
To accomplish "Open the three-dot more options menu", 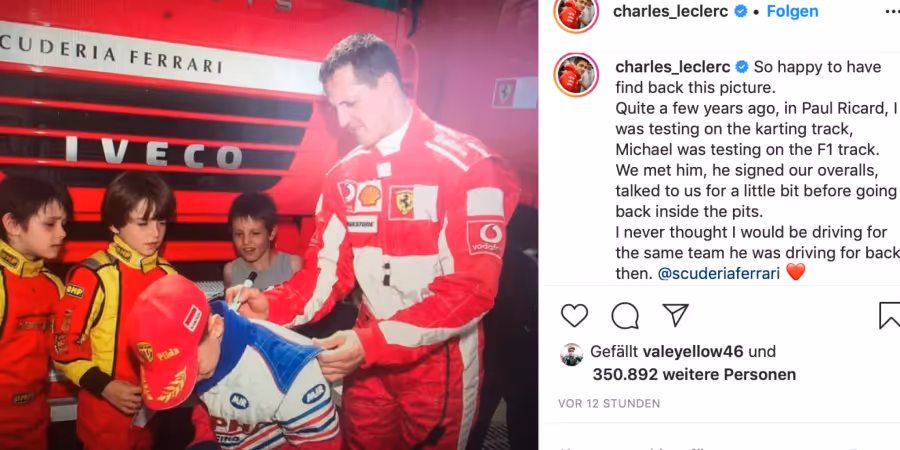I will click(x=891, y=11).
